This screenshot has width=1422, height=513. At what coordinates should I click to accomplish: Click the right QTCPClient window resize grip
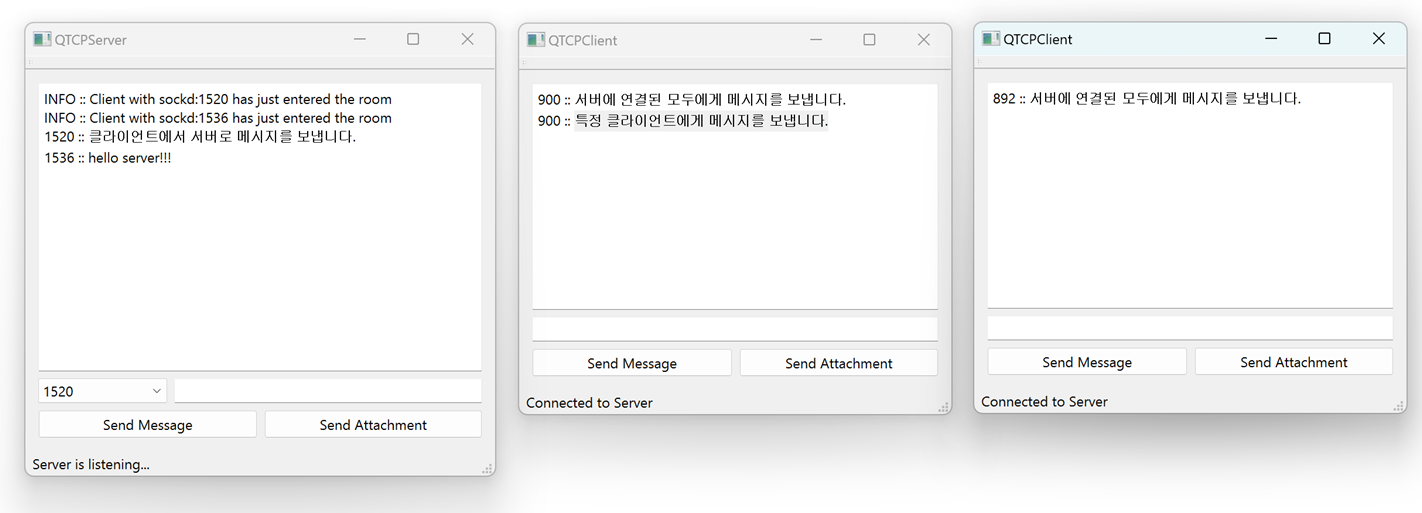click(x=1398, y=405)
